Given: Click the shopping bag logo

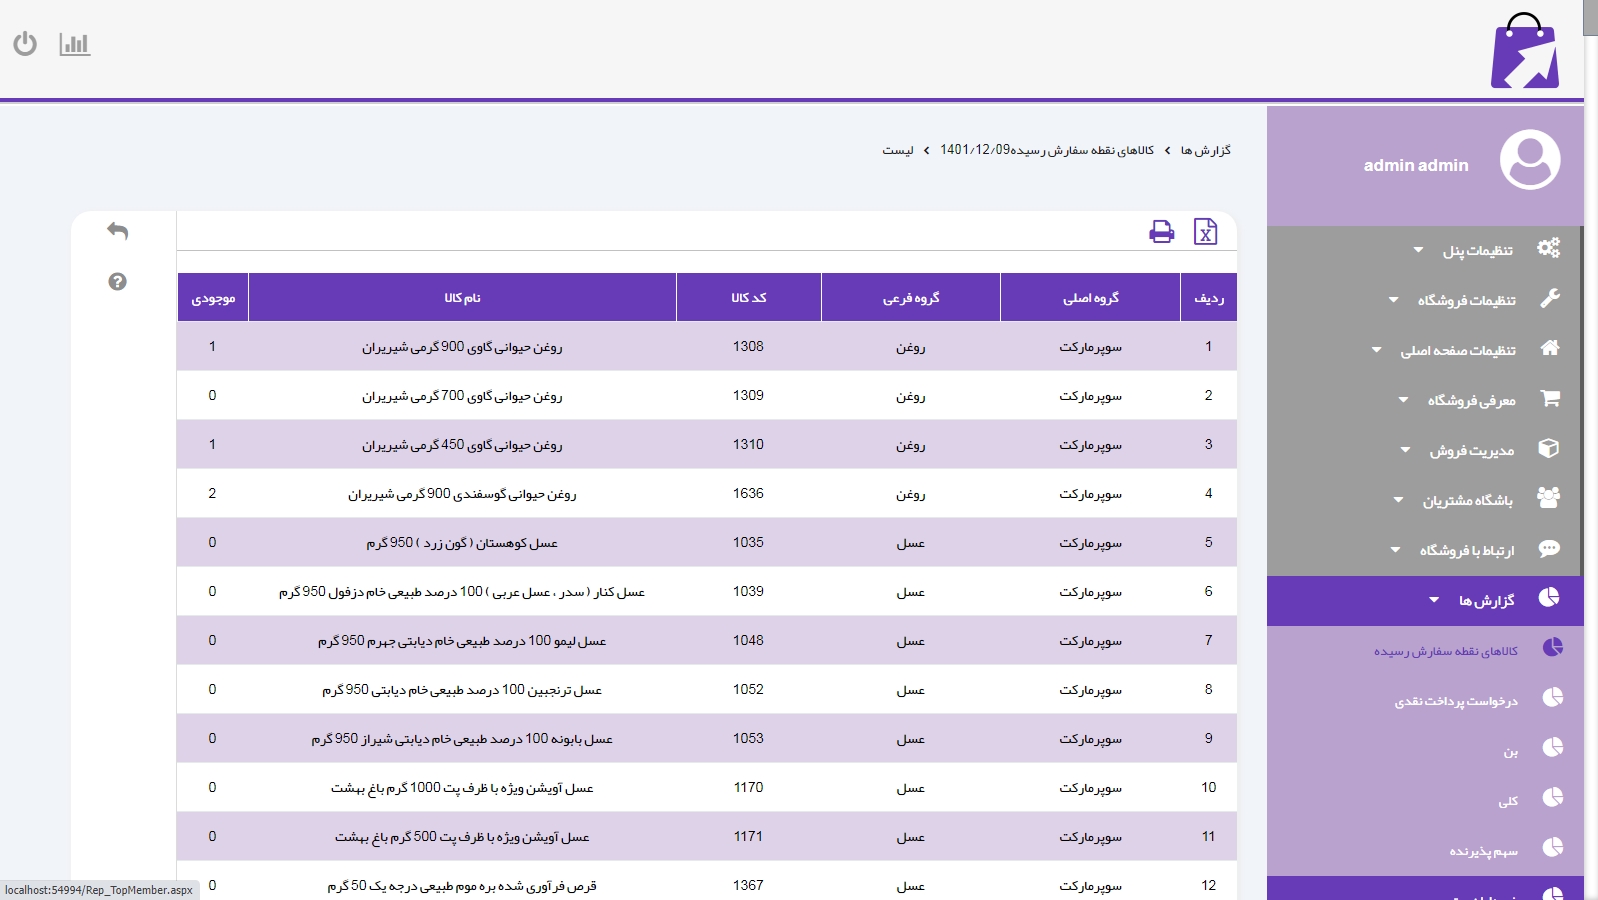Looking at the screenshot, I should (x=1525, y=51).
